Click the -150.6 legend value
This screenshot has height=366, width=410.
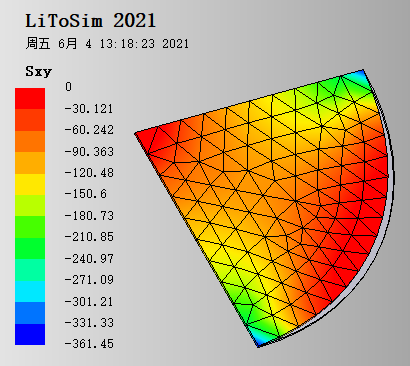click(x=86, y=194)
